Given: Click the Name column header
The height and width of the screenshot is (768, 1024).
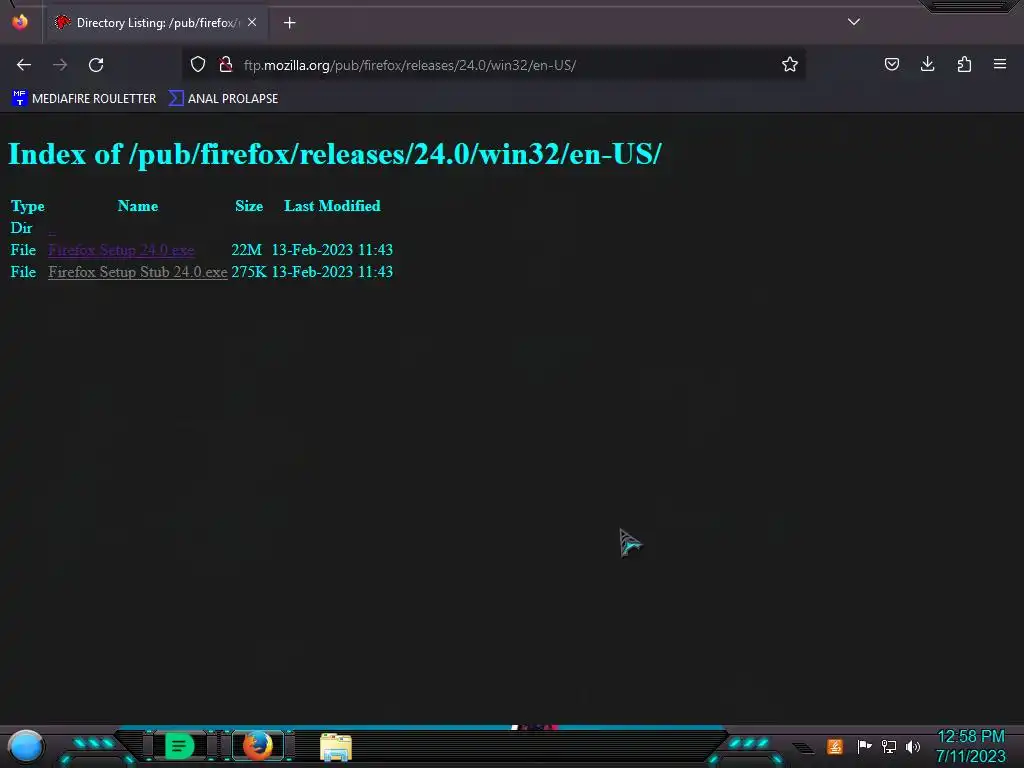Looking at the screenshot, I should pos(138,206).
